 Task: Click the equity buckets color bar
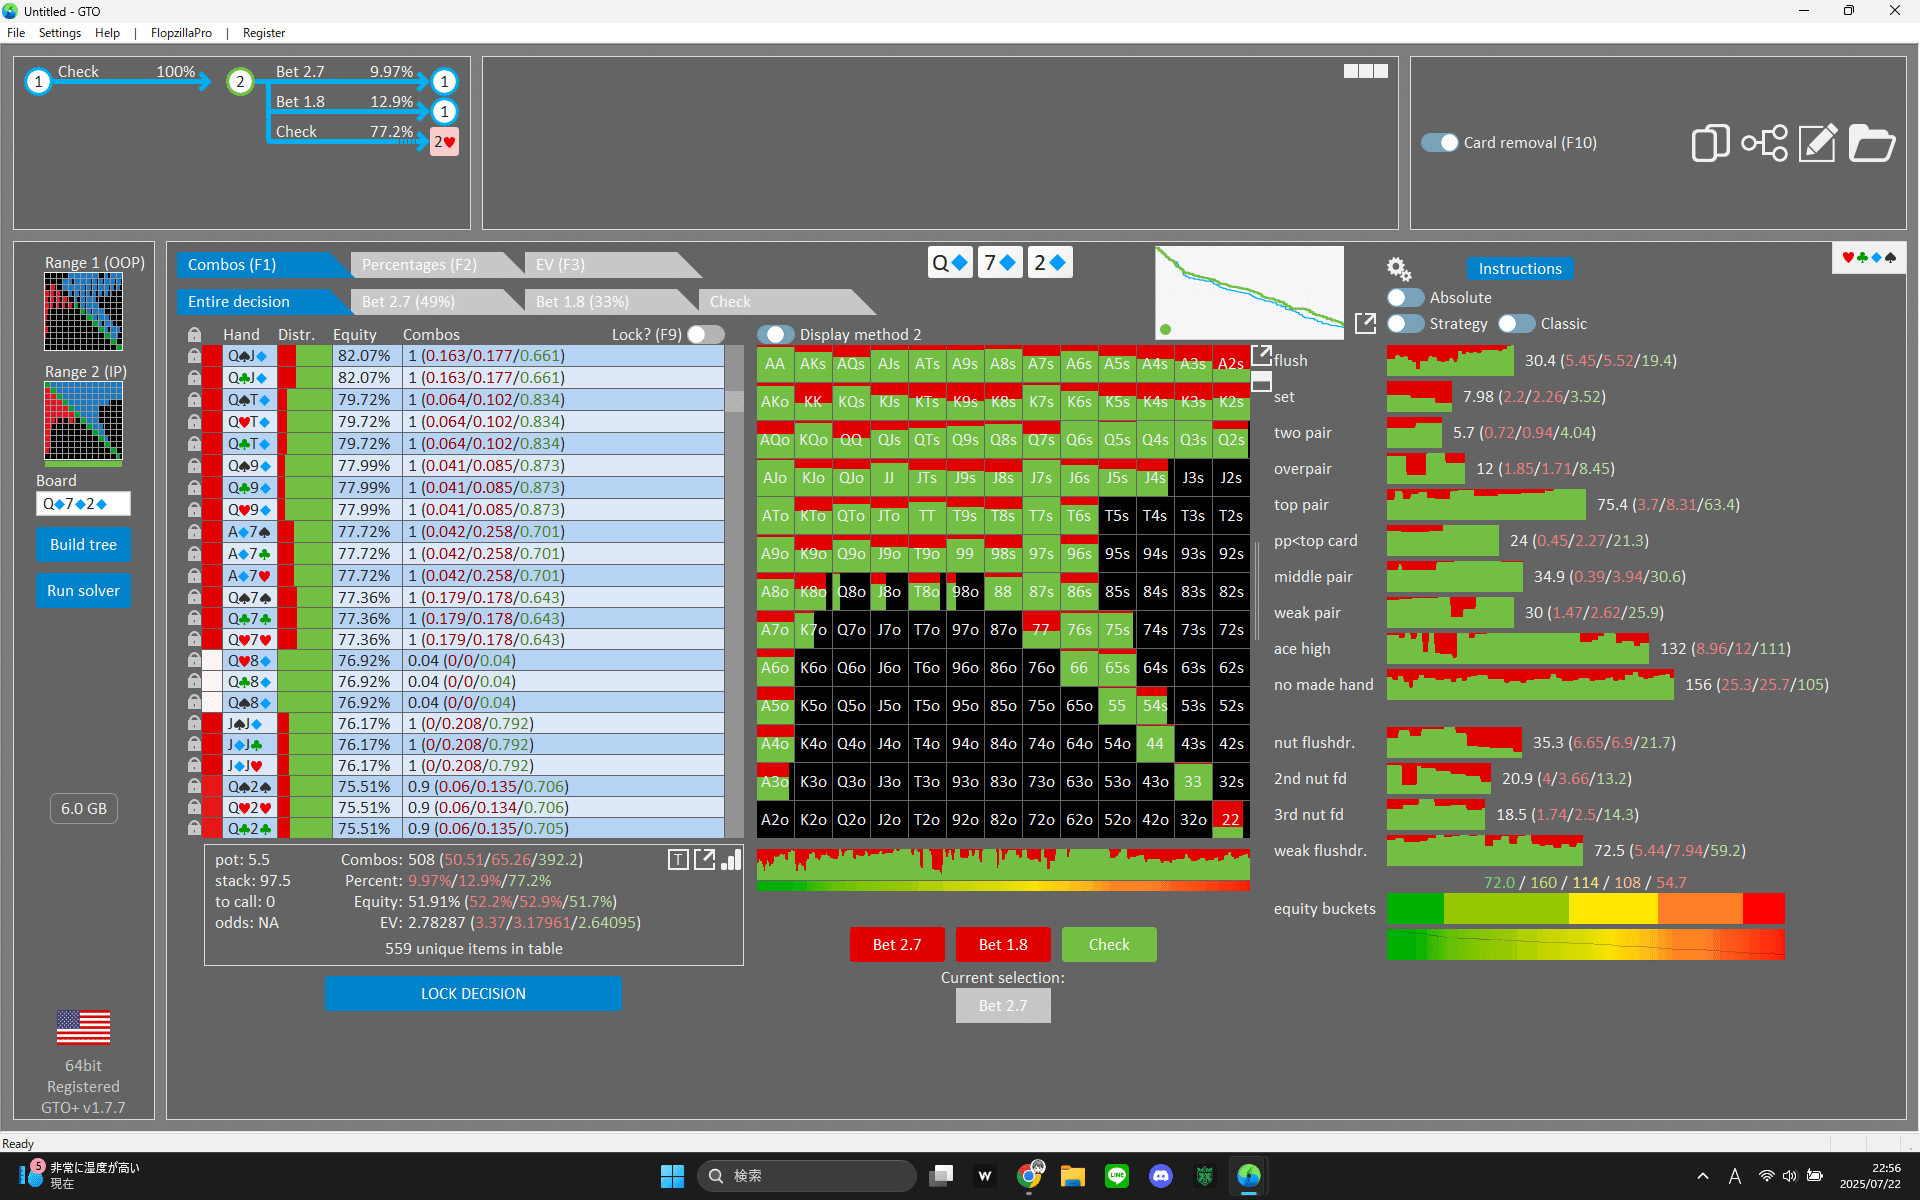coord(1585,909)
